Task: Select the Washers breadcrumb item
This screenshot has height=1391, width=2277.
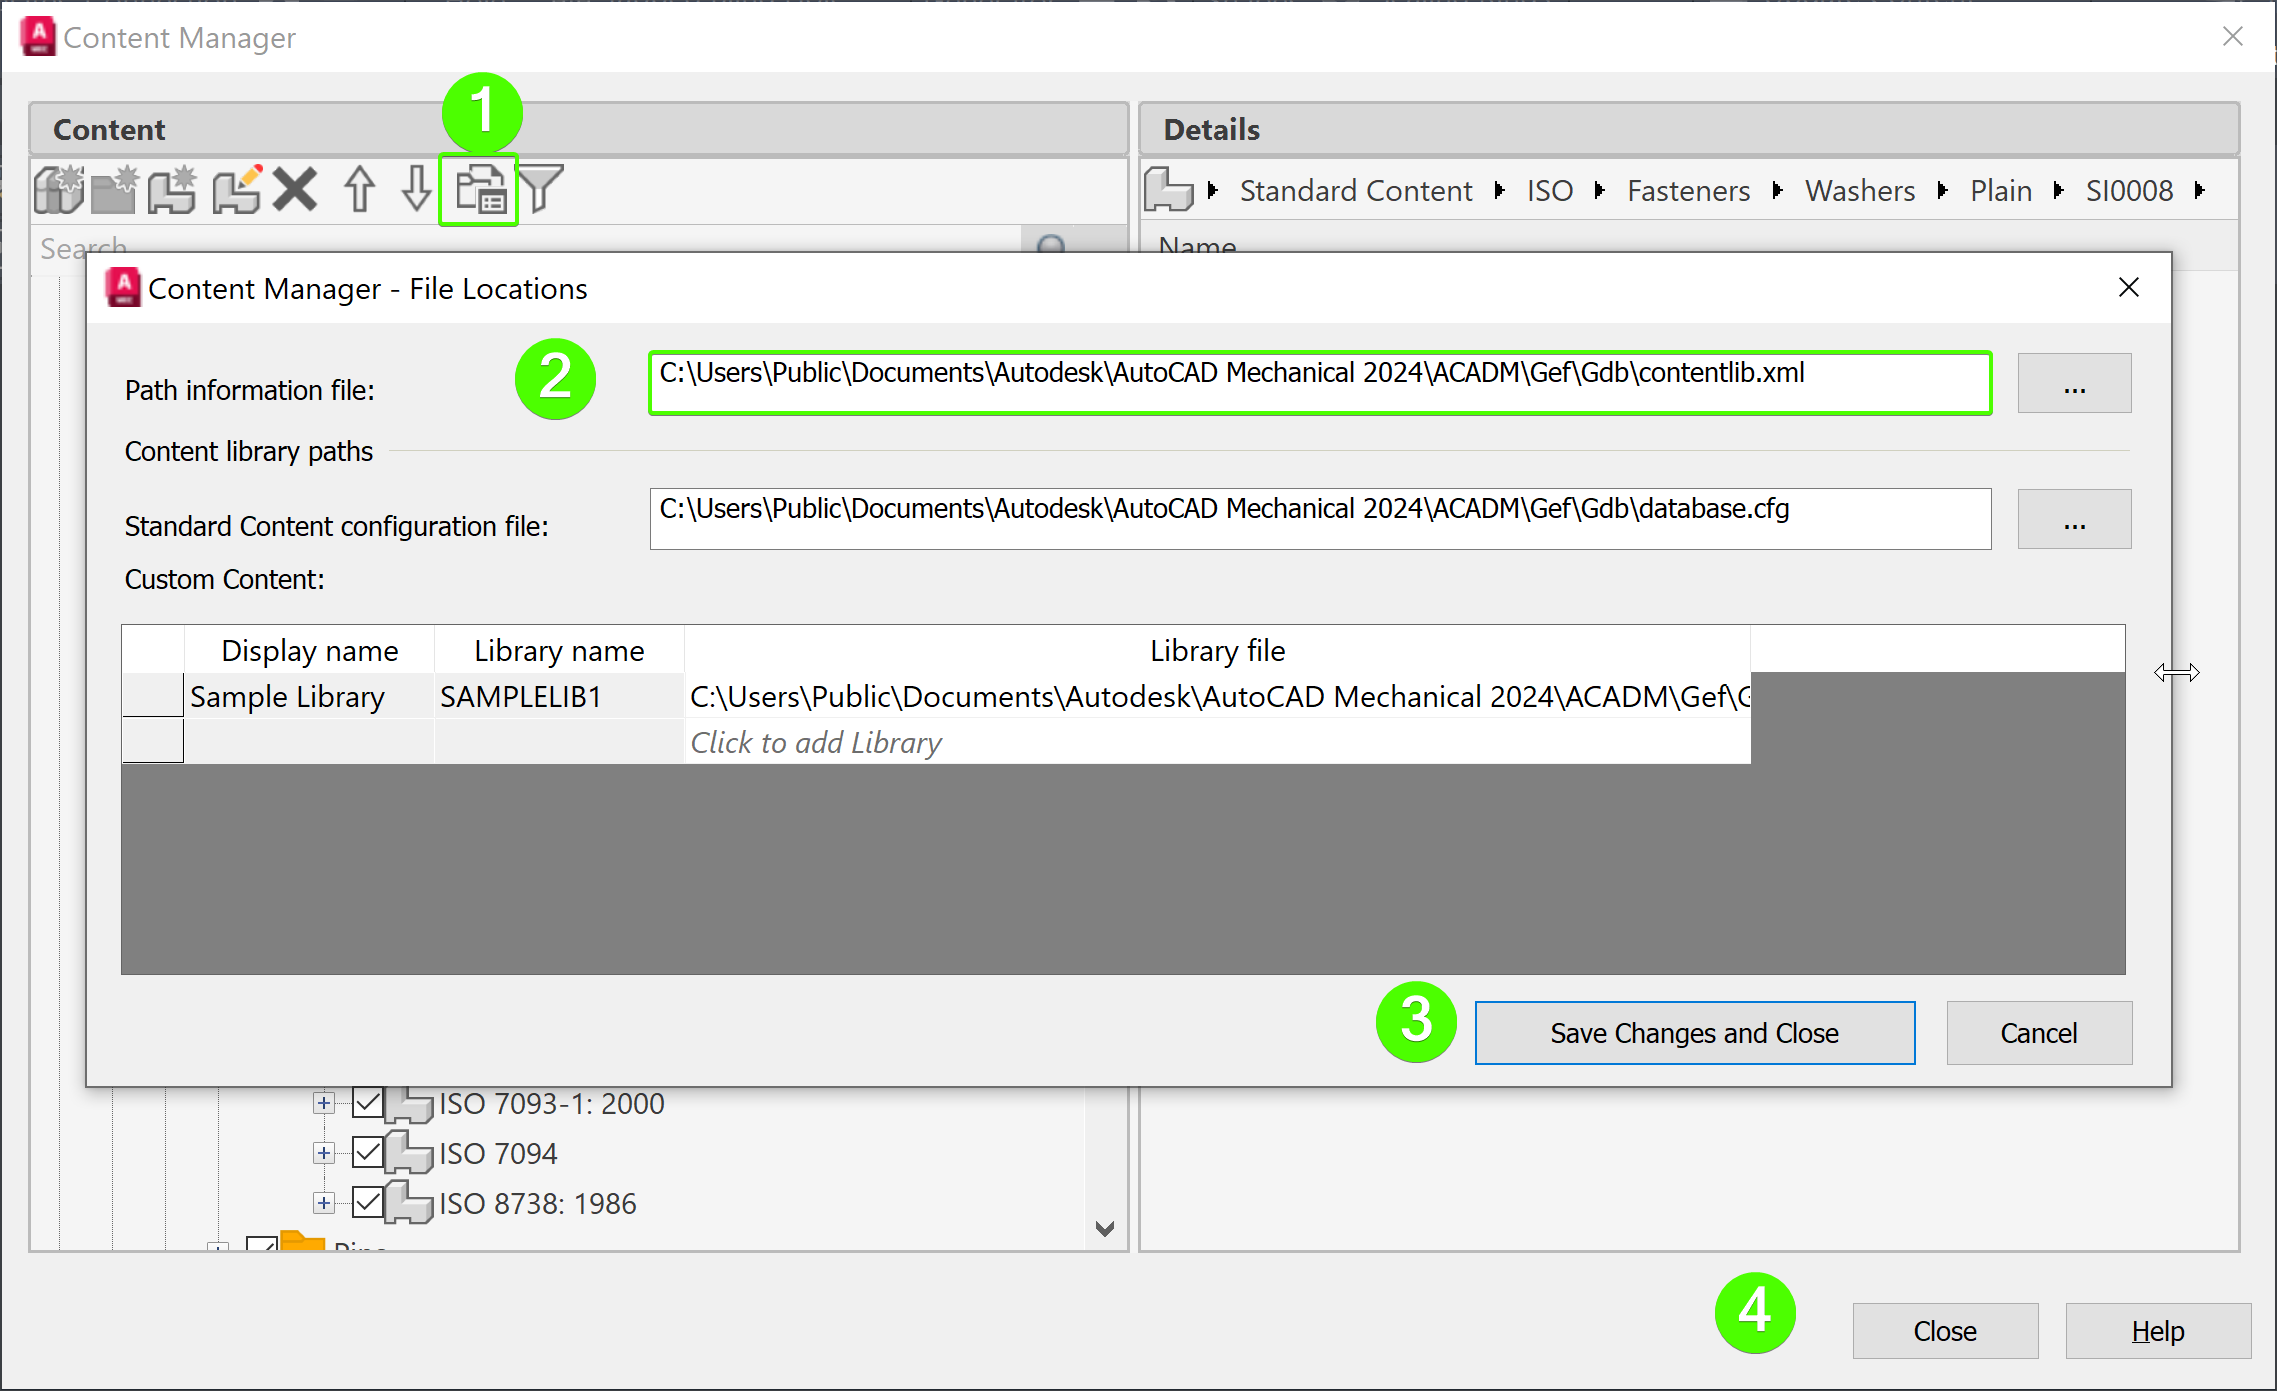Action: pos(1859,190)
